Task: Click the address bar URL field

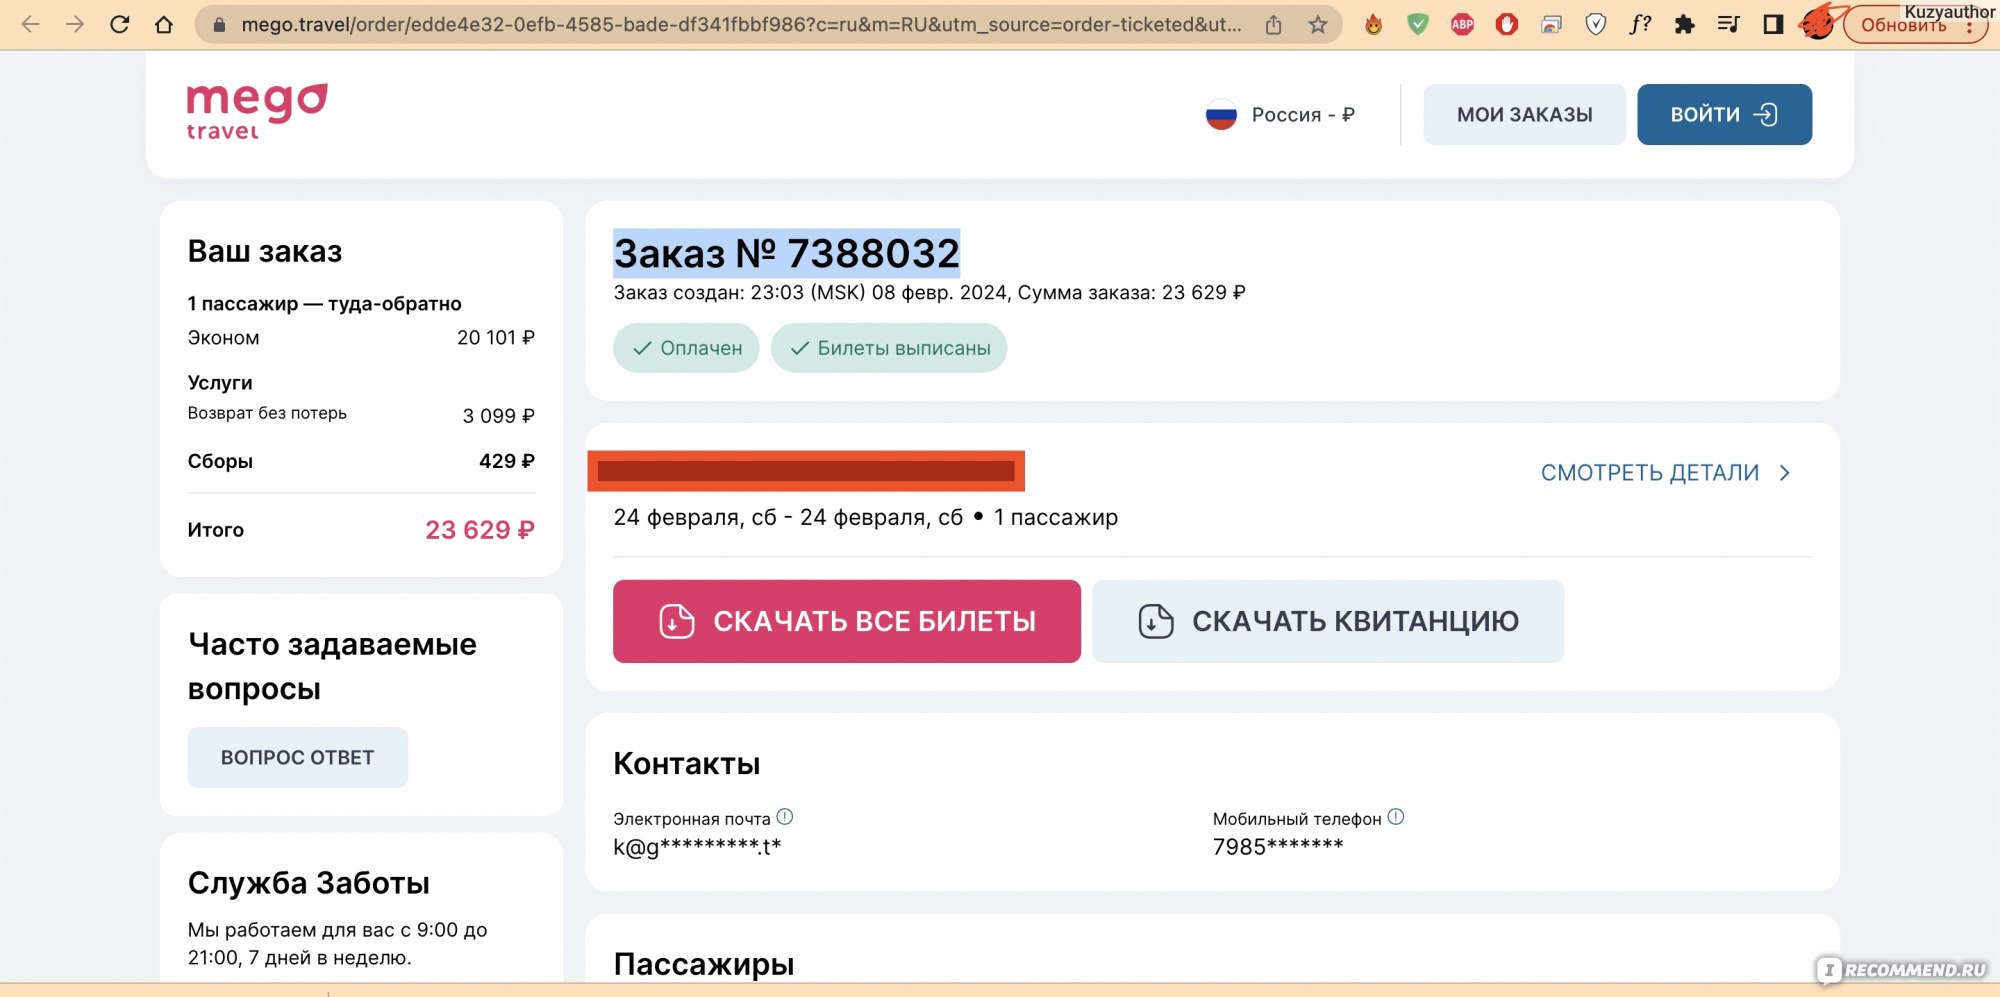Action: tap(741, 25)
